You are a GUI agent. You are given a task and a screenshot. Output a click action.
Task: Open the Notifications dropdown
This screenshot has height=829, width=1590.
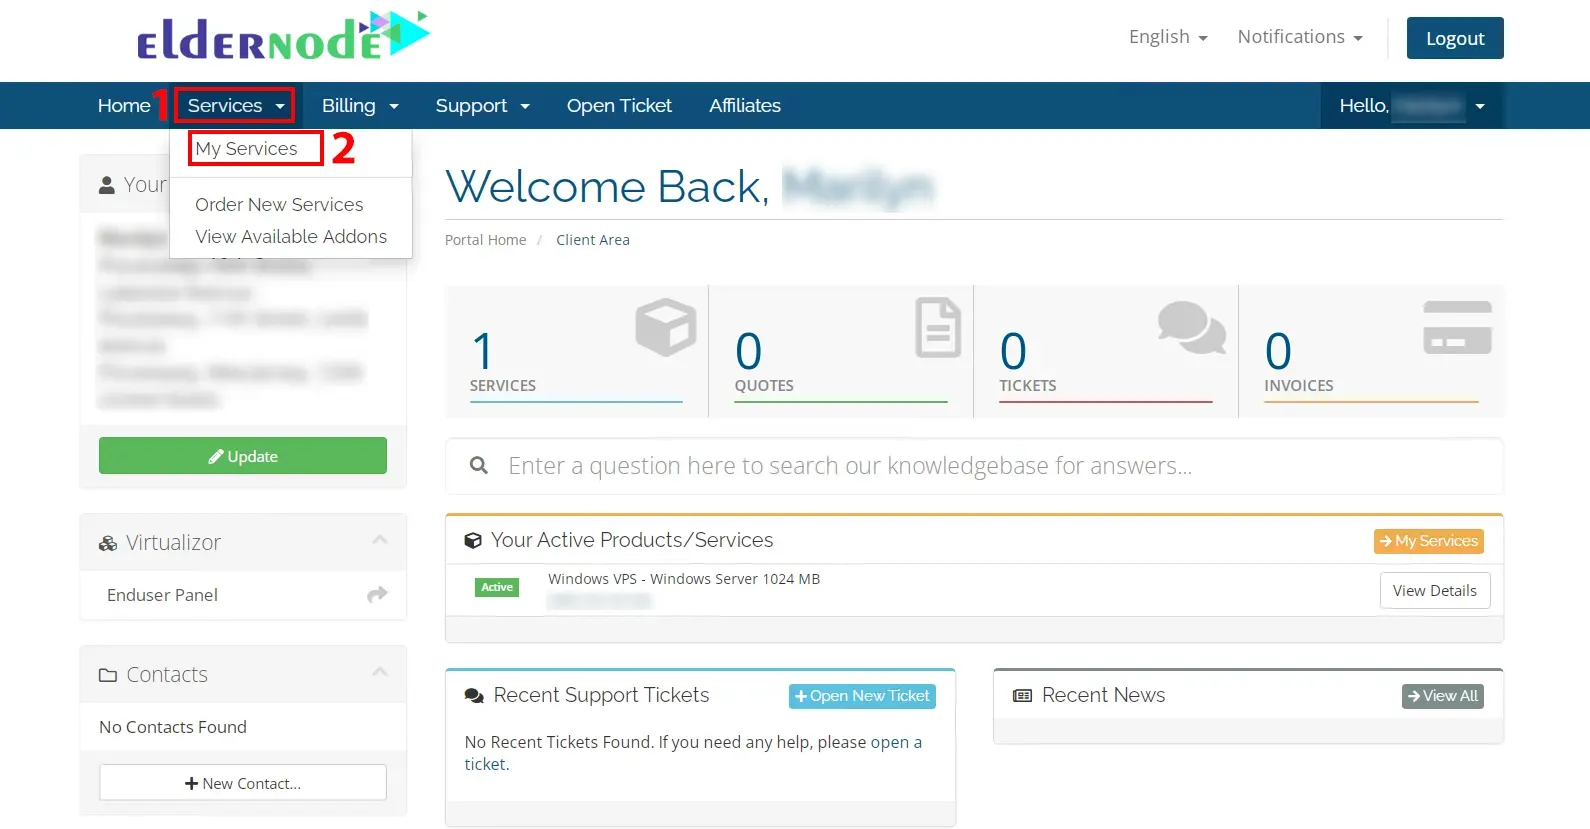(1300, 37)
